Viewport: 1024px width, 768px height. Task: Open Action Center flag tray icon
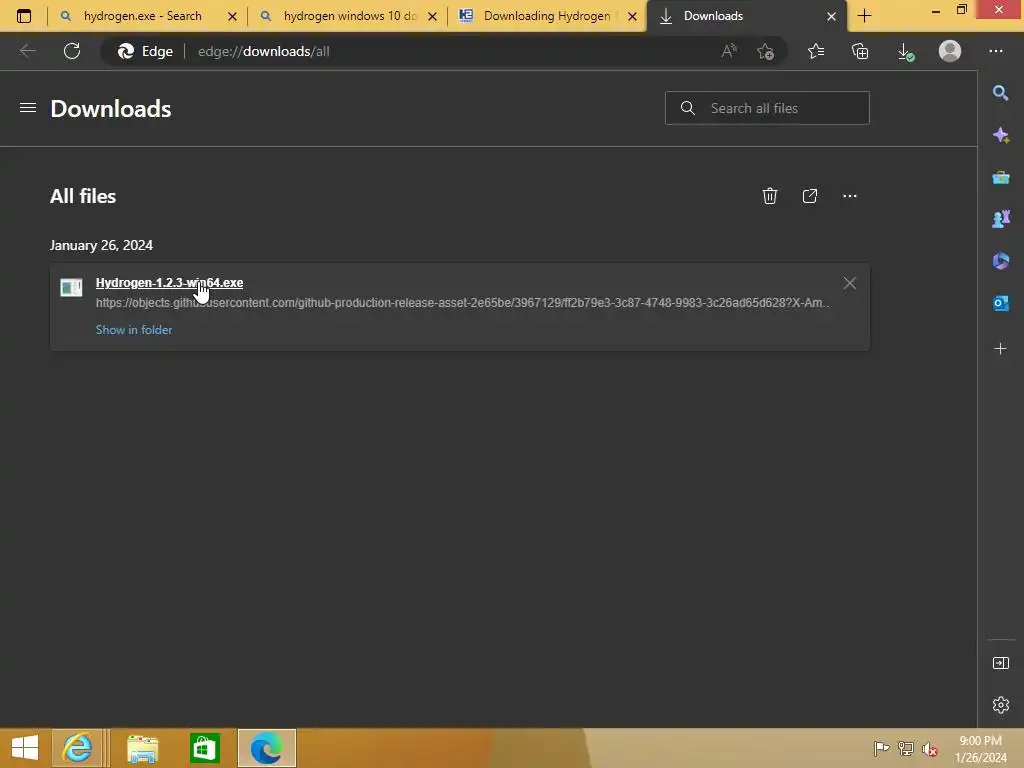881,748
